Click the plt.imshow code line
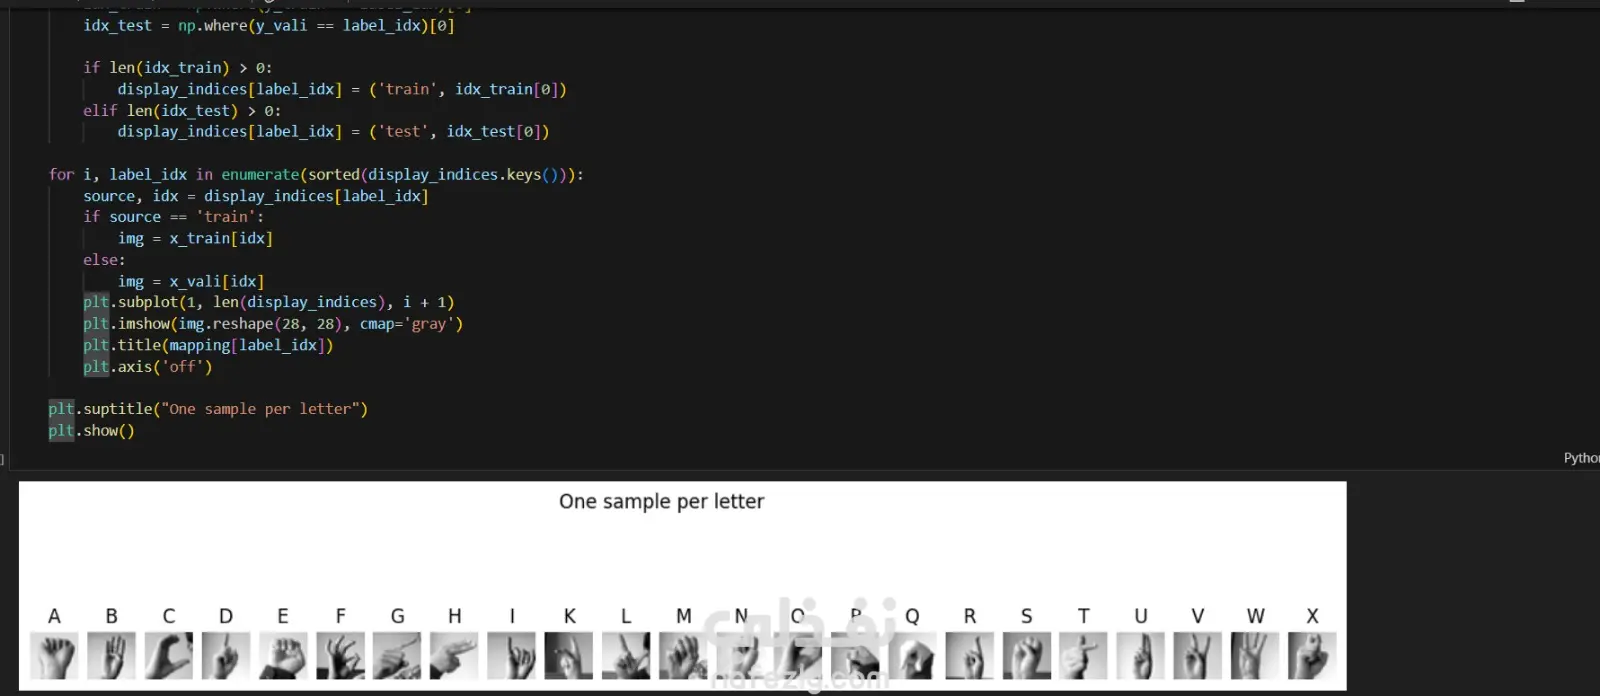The image size is (1600, 696). (272, 324)
